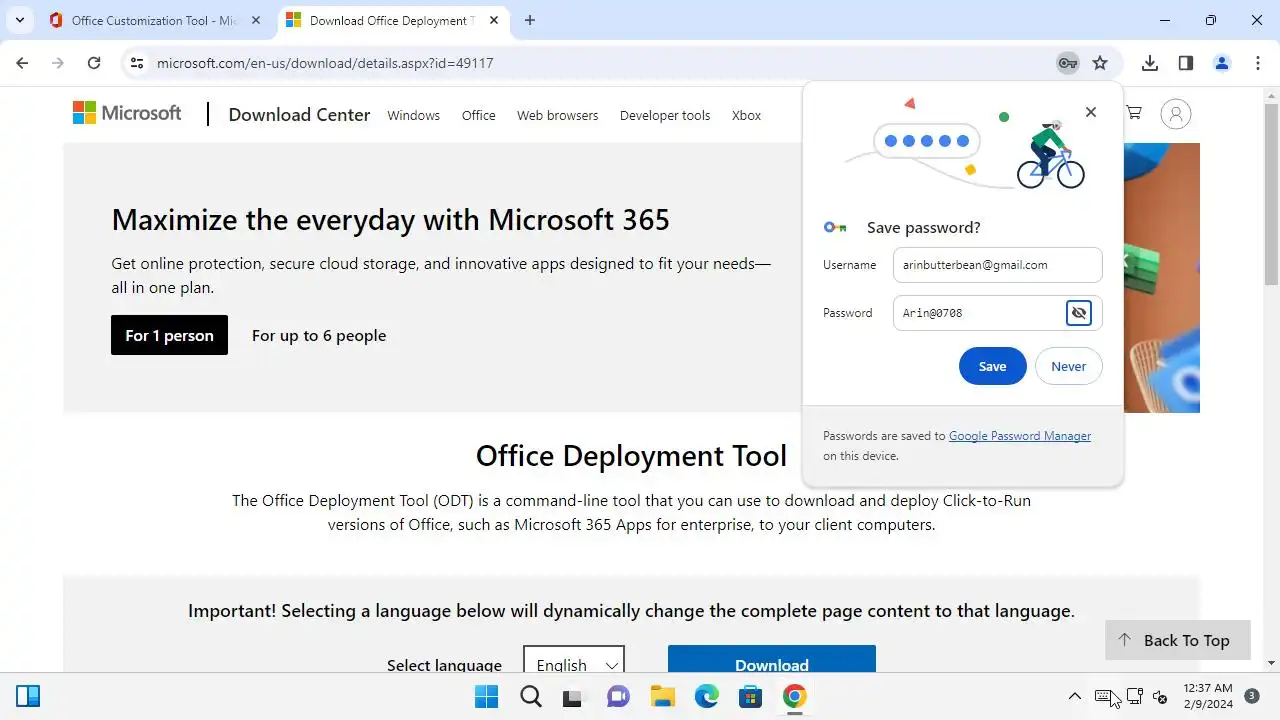
Task: Click the For 1 person button
Action: [169, 335]
